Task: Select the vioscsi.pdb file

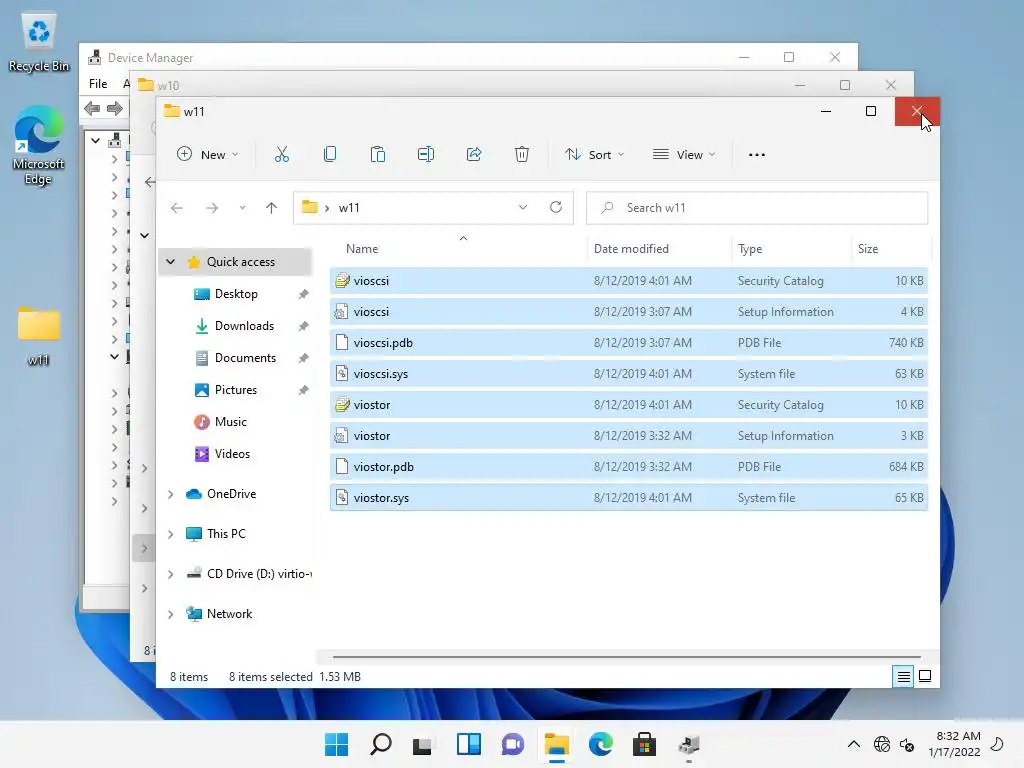Action: click(628, 343)
